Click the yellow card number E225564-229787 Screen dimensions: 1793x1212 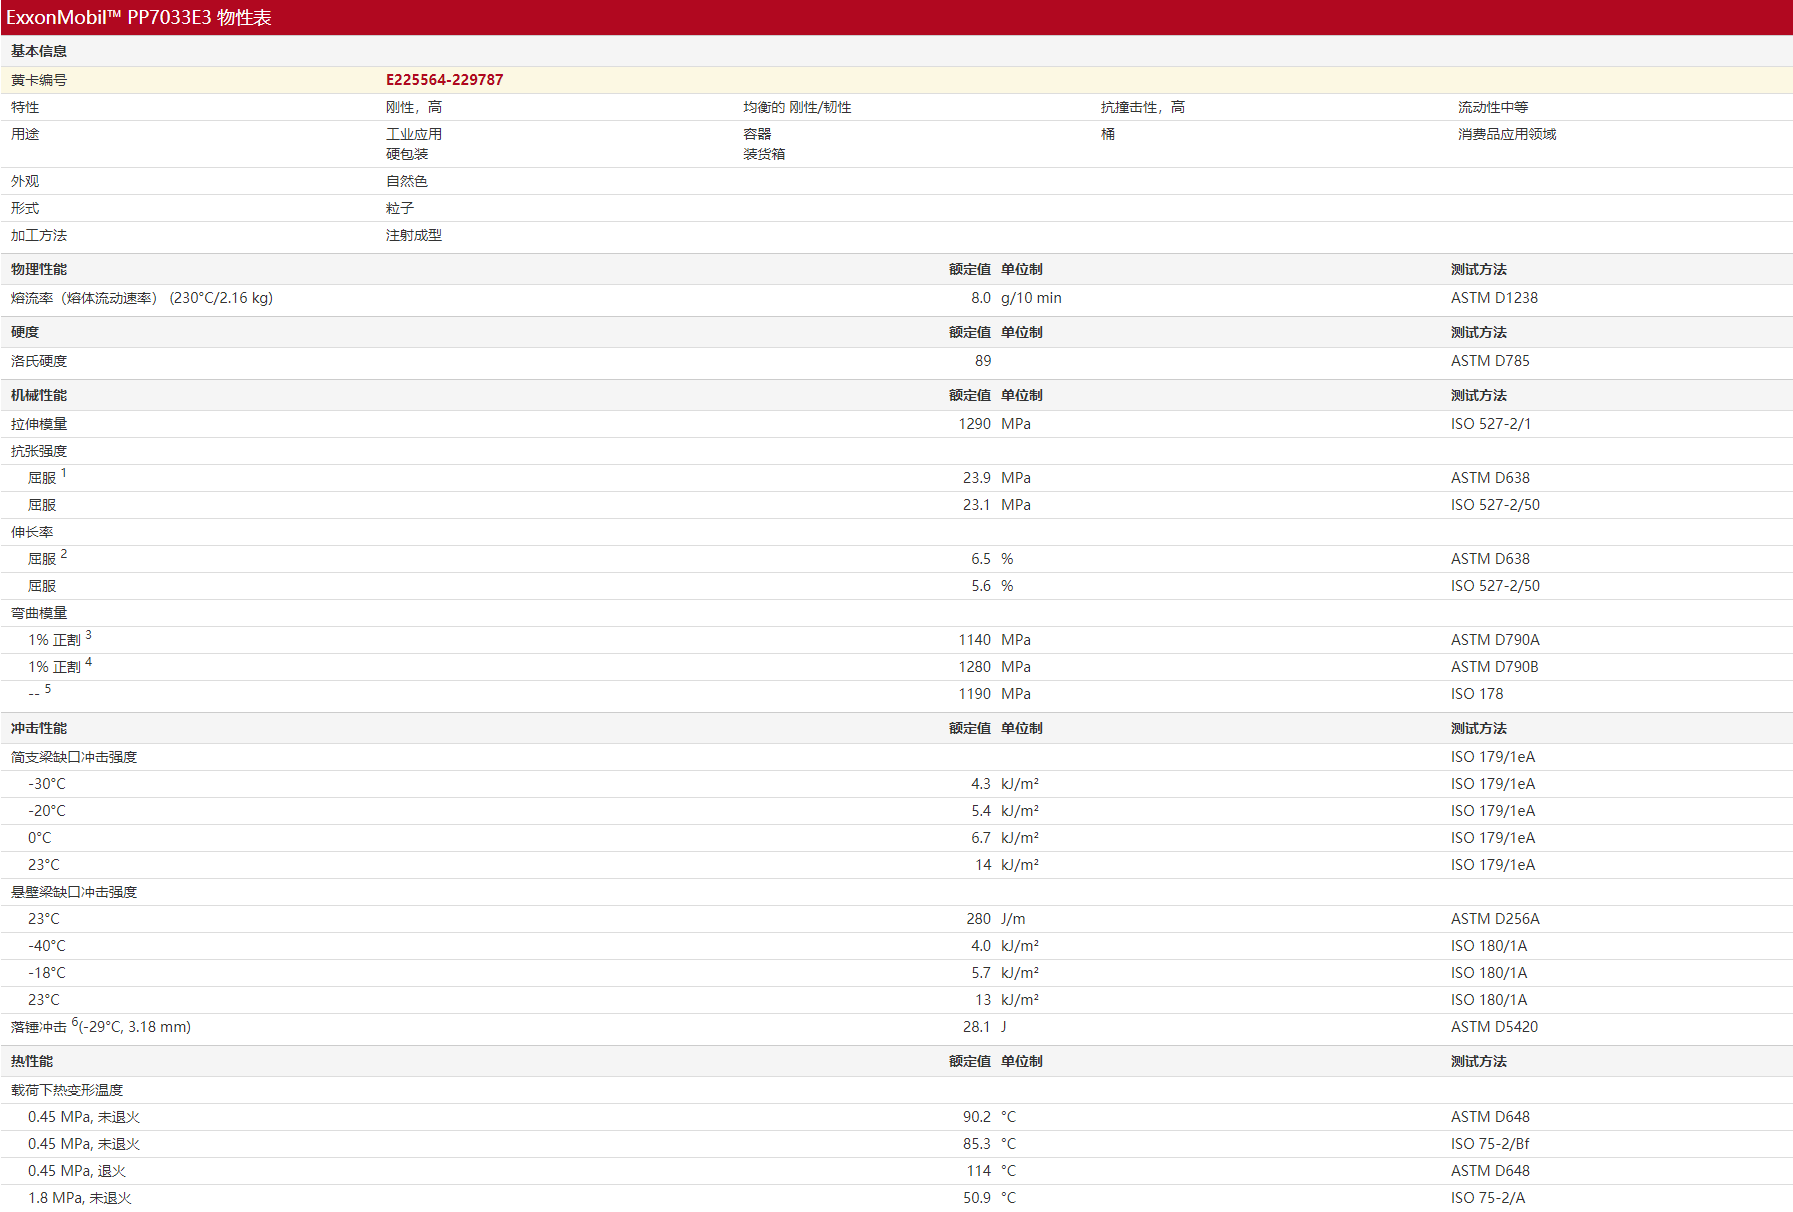pyautogui.click(x=445, y=80)
